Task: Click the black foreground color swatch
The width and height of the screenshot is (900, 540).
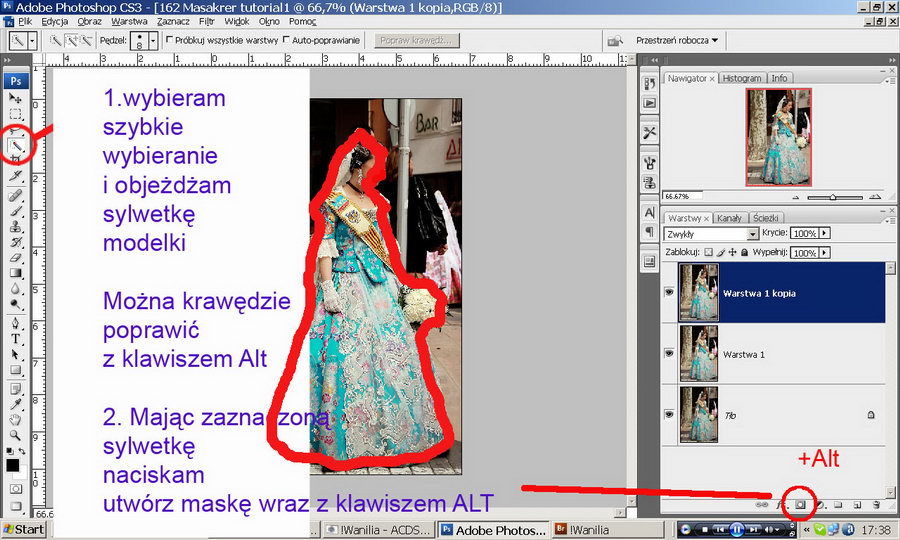Action: pyautogui.click(x=12, y=465)
